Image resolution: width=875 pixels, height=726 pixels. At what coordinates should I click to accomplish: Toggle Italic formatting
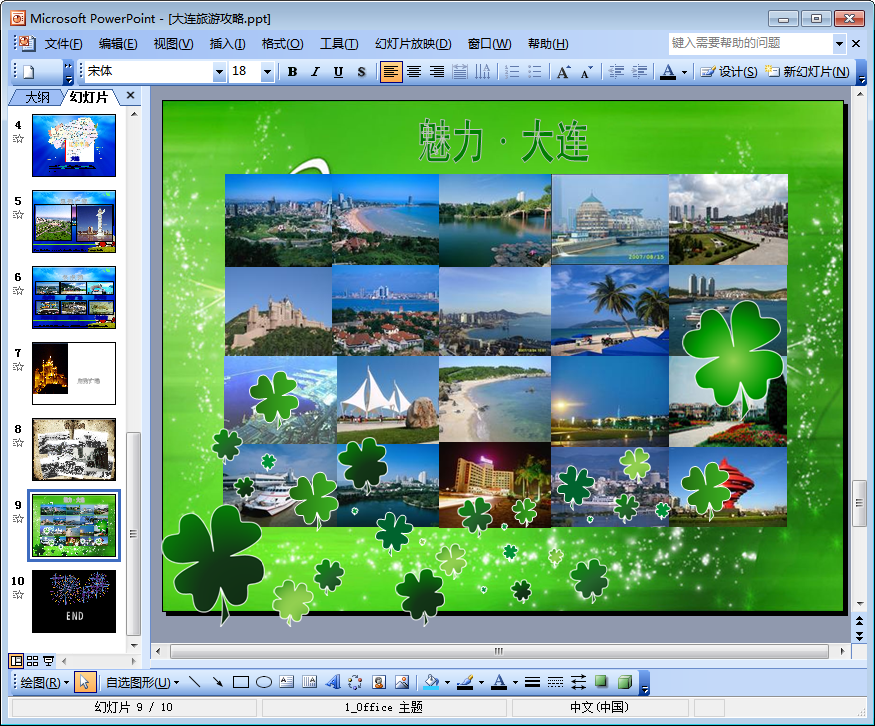[x=315, y=71]
